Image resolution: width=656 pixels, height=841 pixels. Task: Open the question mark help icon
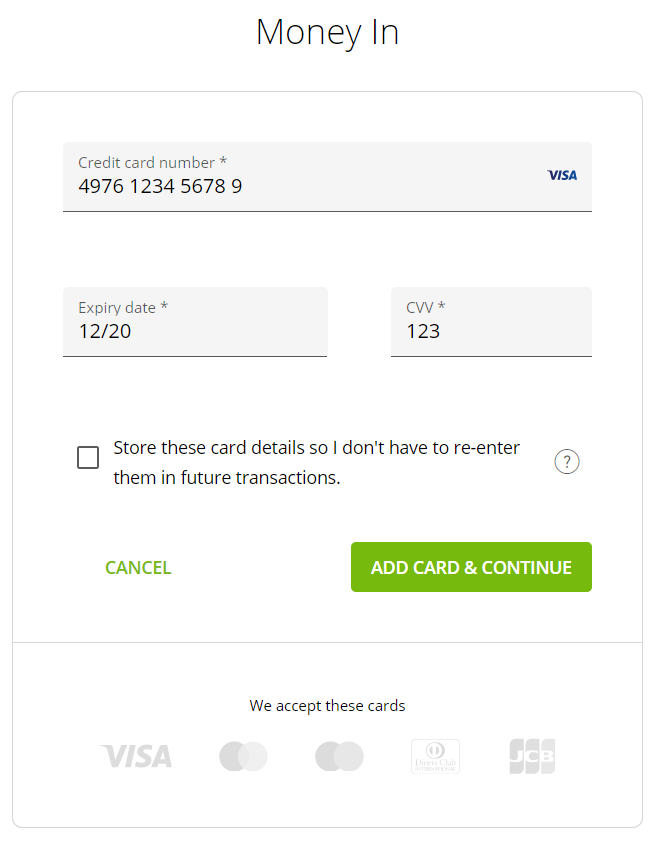pos(566,461)
